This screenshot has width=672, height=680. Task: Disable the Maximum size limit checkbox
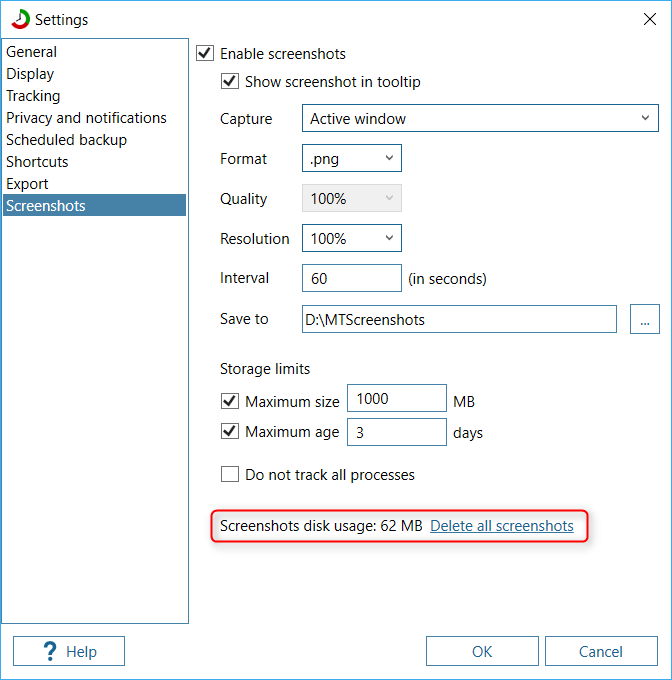229,401
